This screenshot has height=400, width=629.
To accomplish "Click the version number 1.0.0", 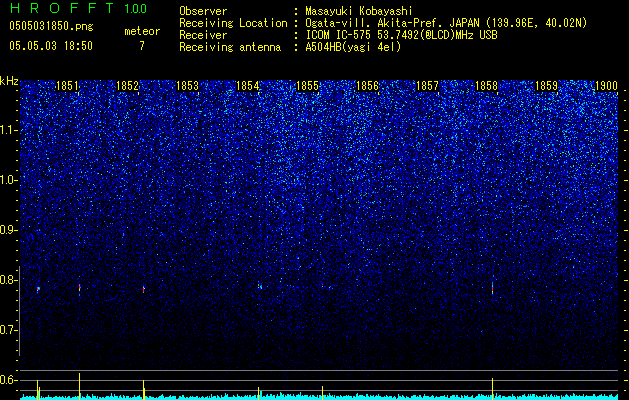I will tap(136, 9).
